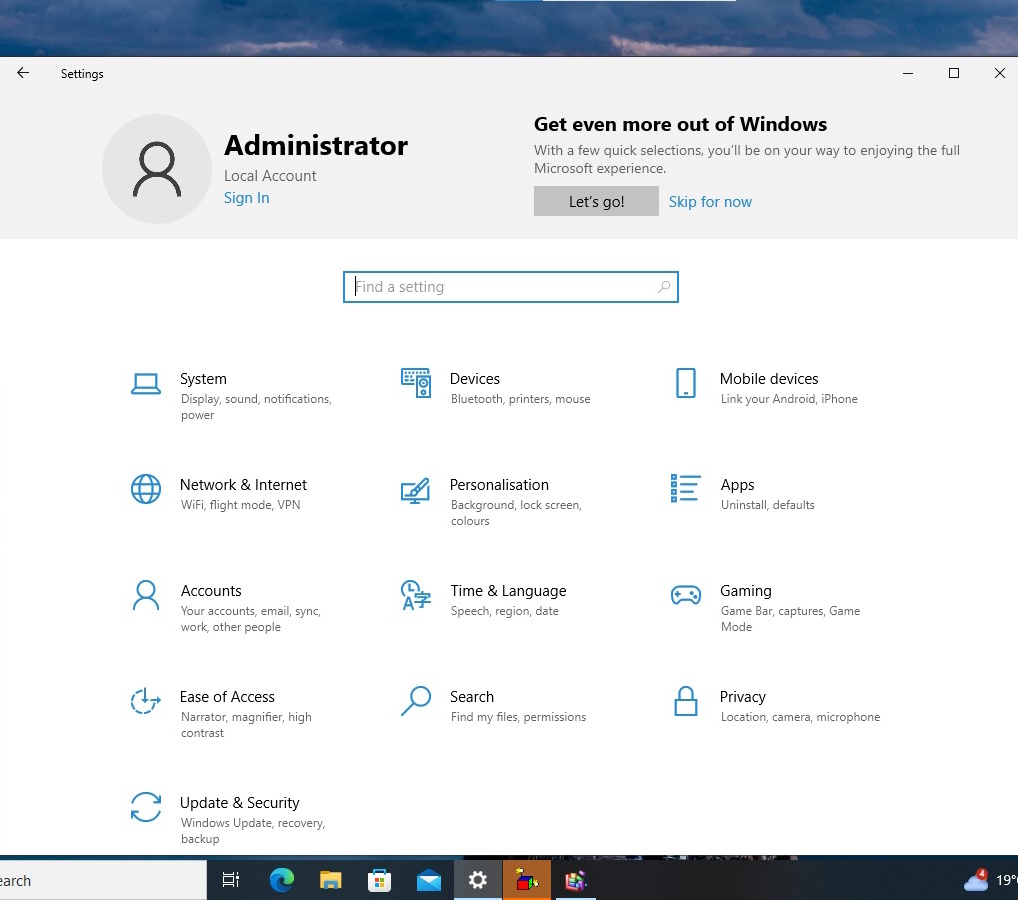The height and width of the screenshot is (900, 1018).
Task: Select the Privacy title text
Action: pos(742,697)
